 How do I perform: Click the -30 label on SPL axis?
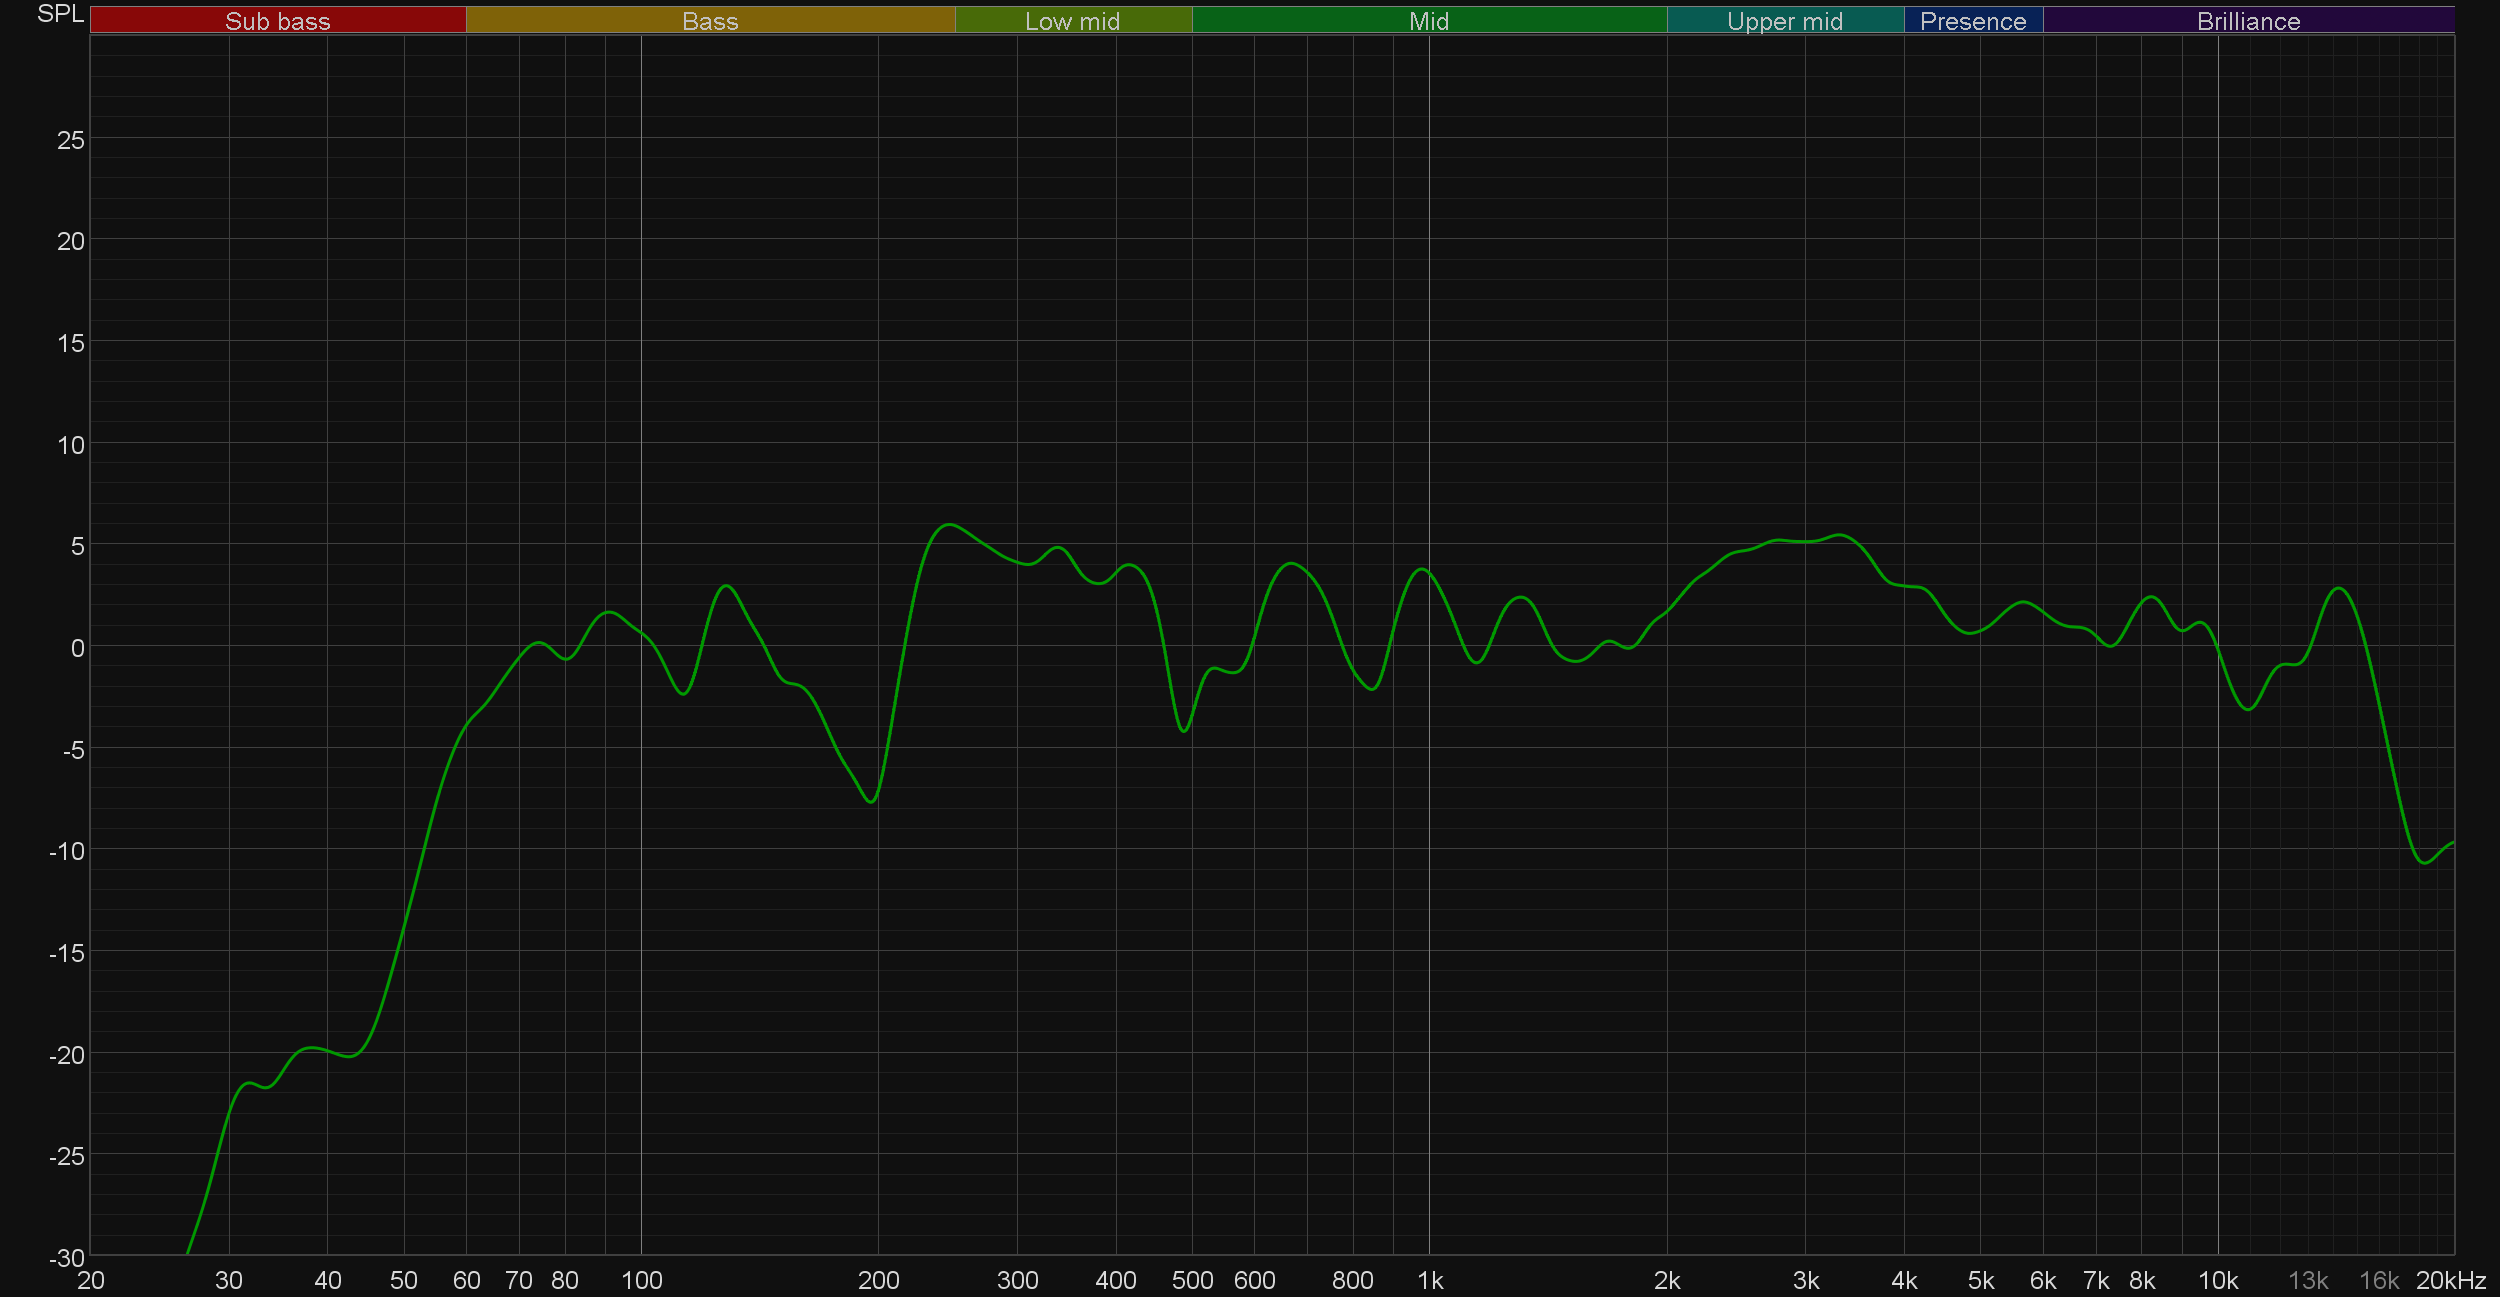point(67,1258)
